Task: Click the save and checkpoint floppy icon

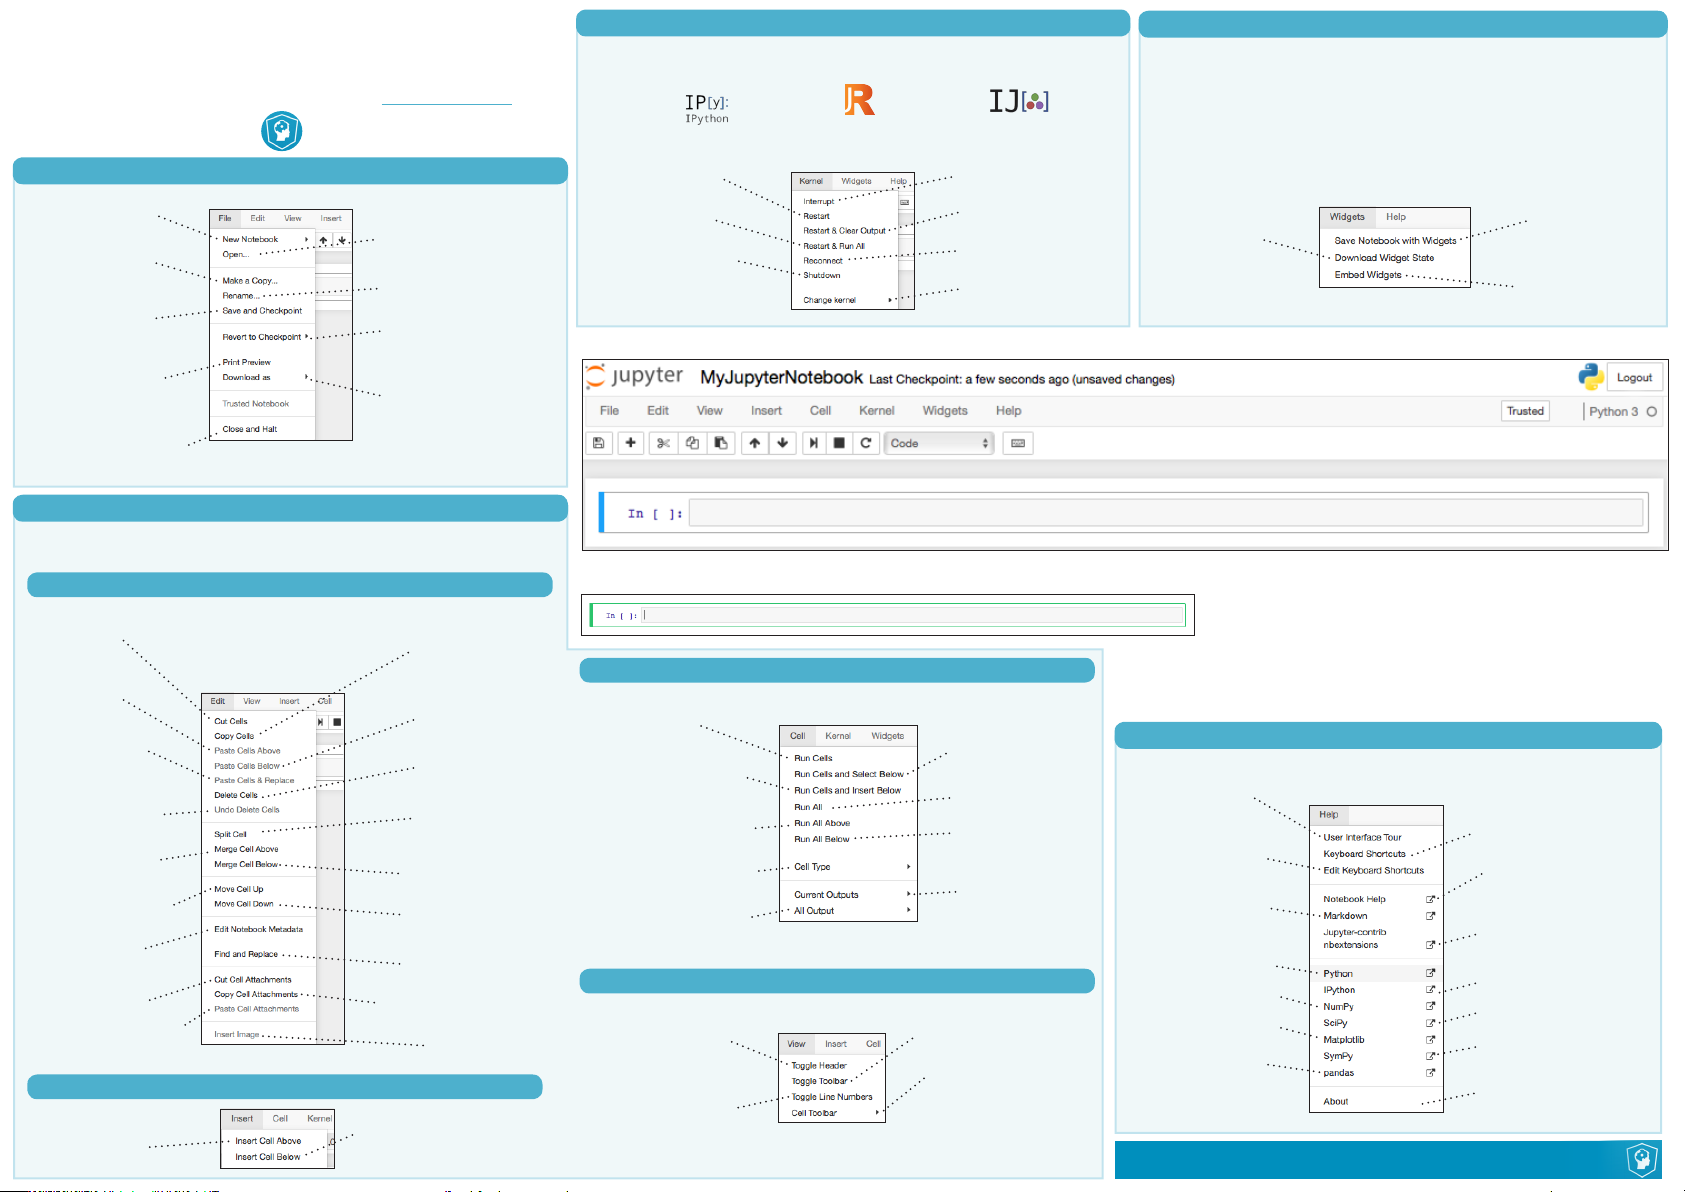Action: tap(599, 443)
